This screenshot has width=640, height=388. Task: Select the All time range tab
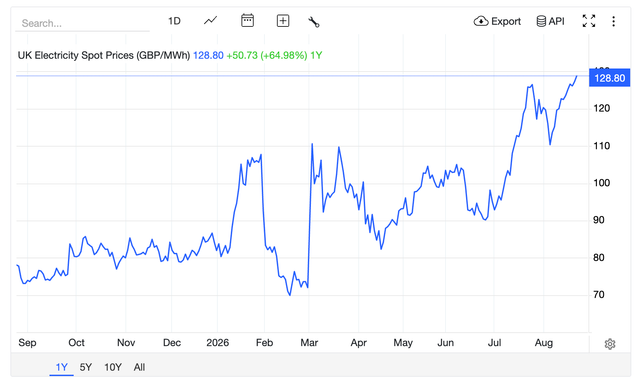139,367
